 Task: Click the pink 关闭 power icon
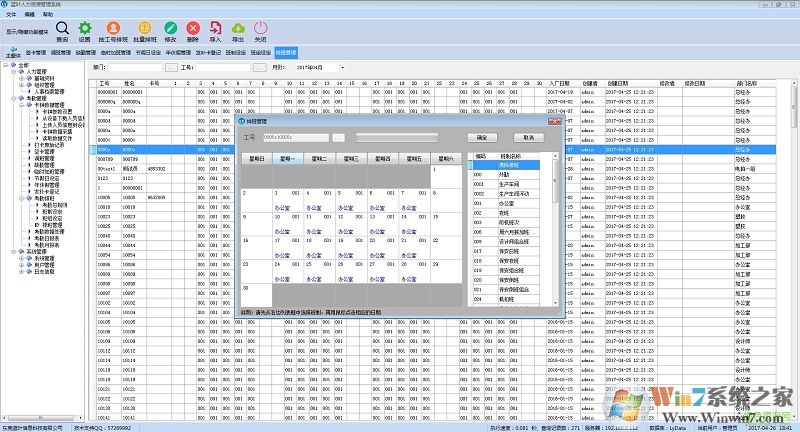261,29
